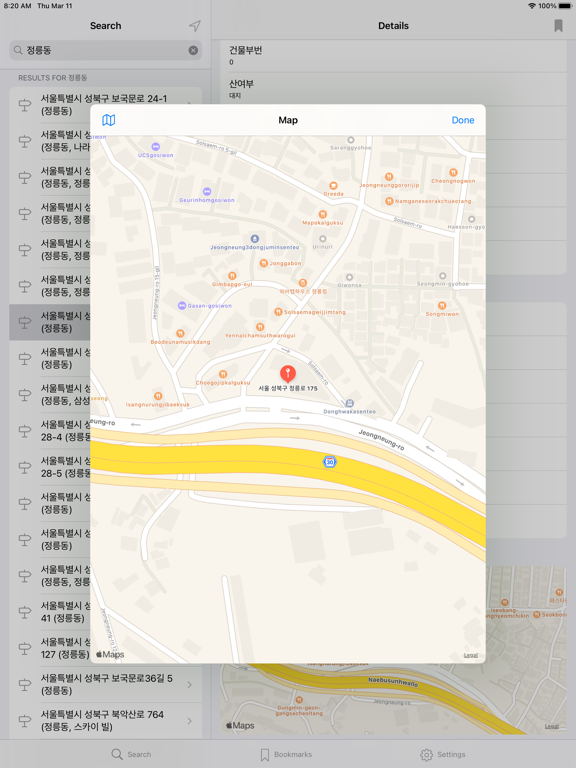
Task: Clear the 정릉동 search text
Action: (193, 50)
